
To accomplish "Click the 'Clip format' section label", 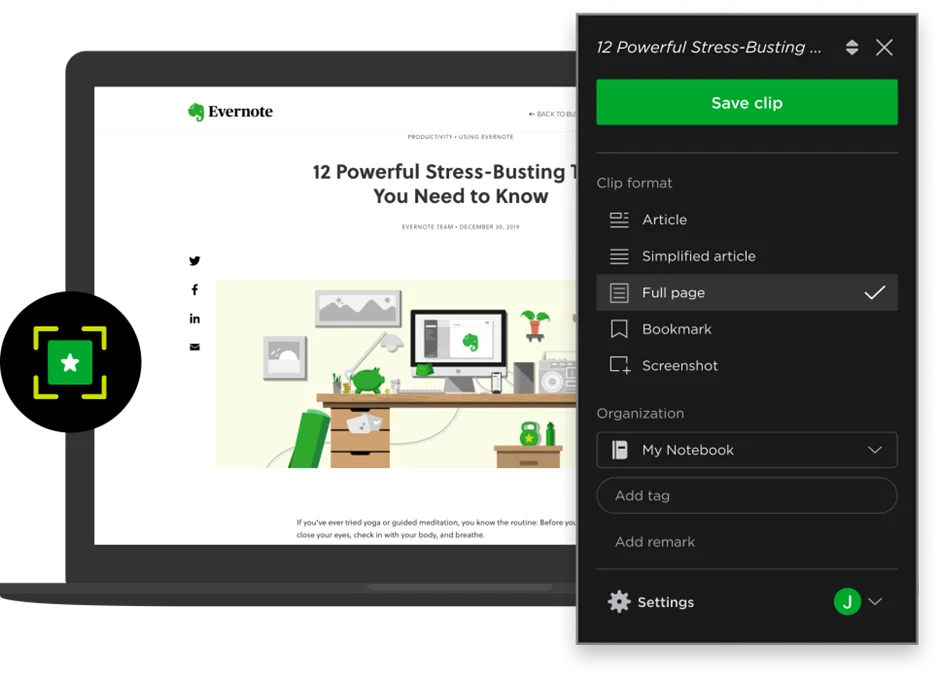I will (634, 183).
